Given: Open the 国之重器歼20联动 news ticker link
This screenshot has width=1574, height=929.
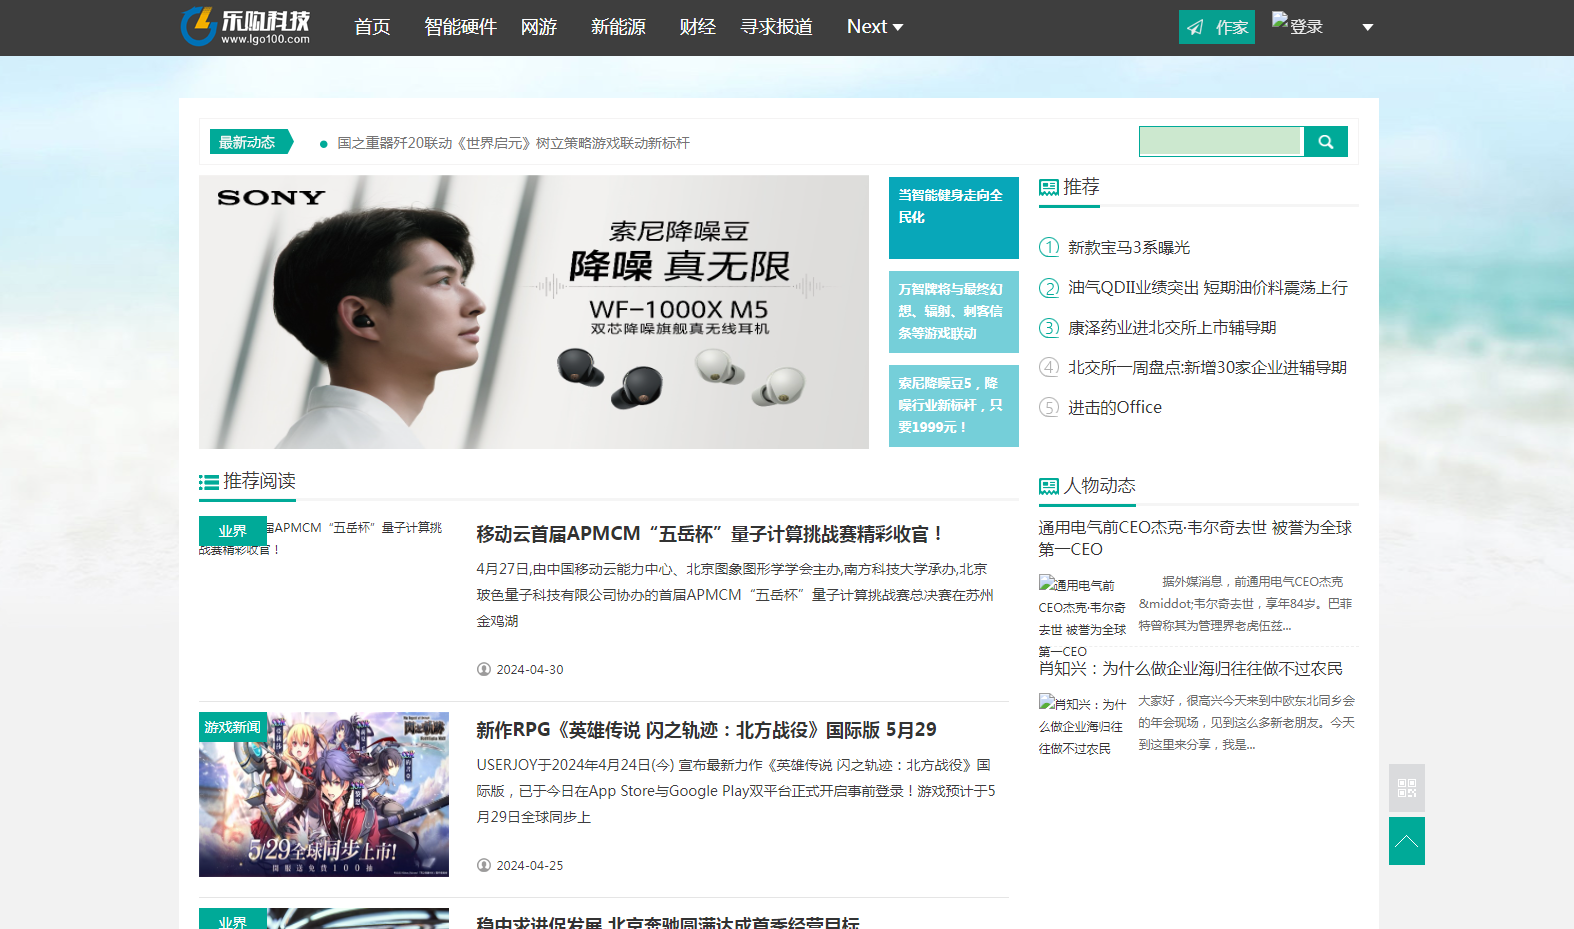Looking at the screenshot, I should (513, 143).
